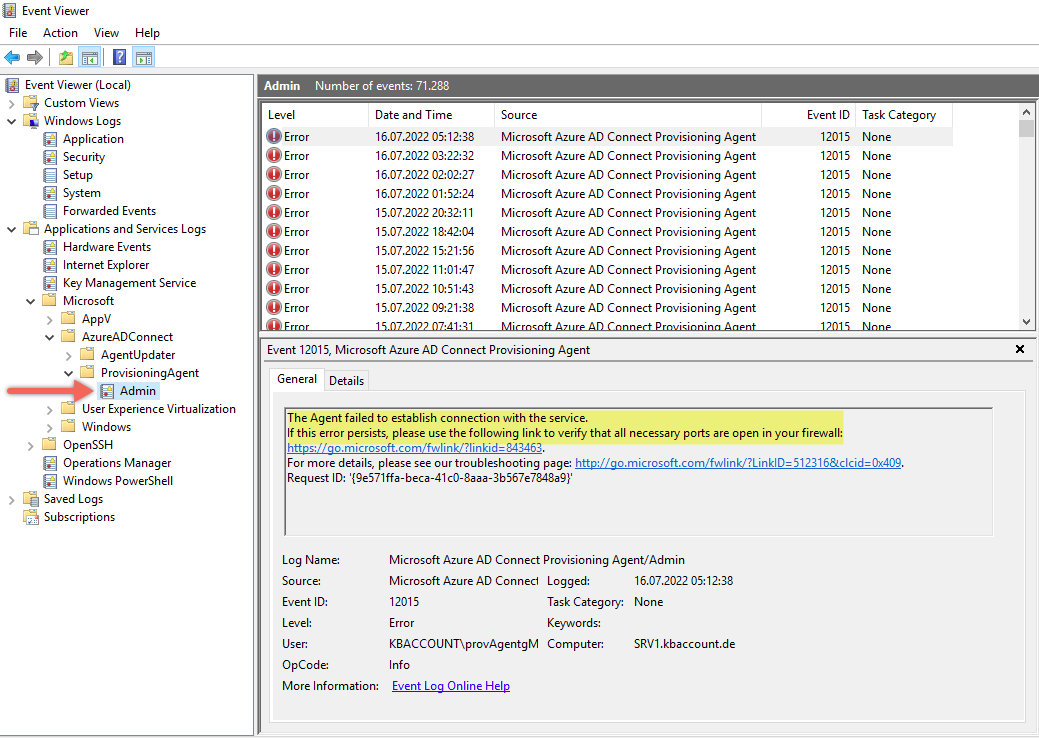Switch to the General tab
The image size is (1039, 738).
pos(297,379)
